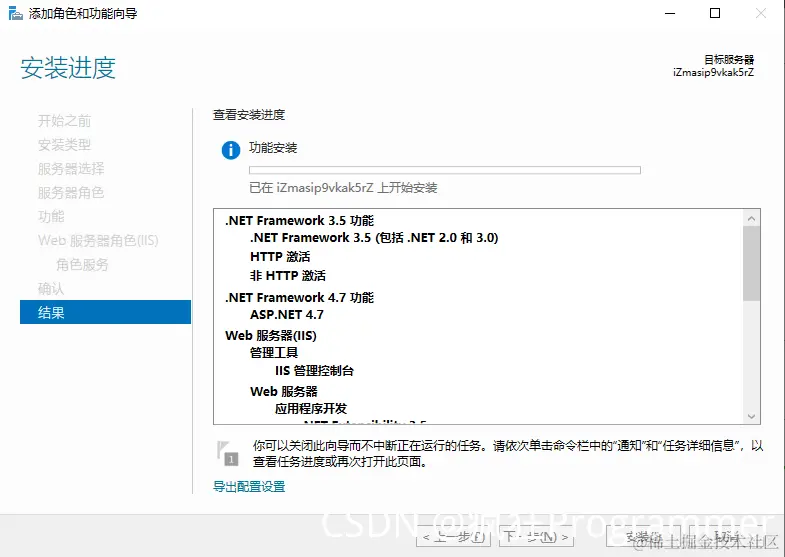Click the notification flag icon with number 1
Screen dimensions: 785x557
[x=228, y=453]
